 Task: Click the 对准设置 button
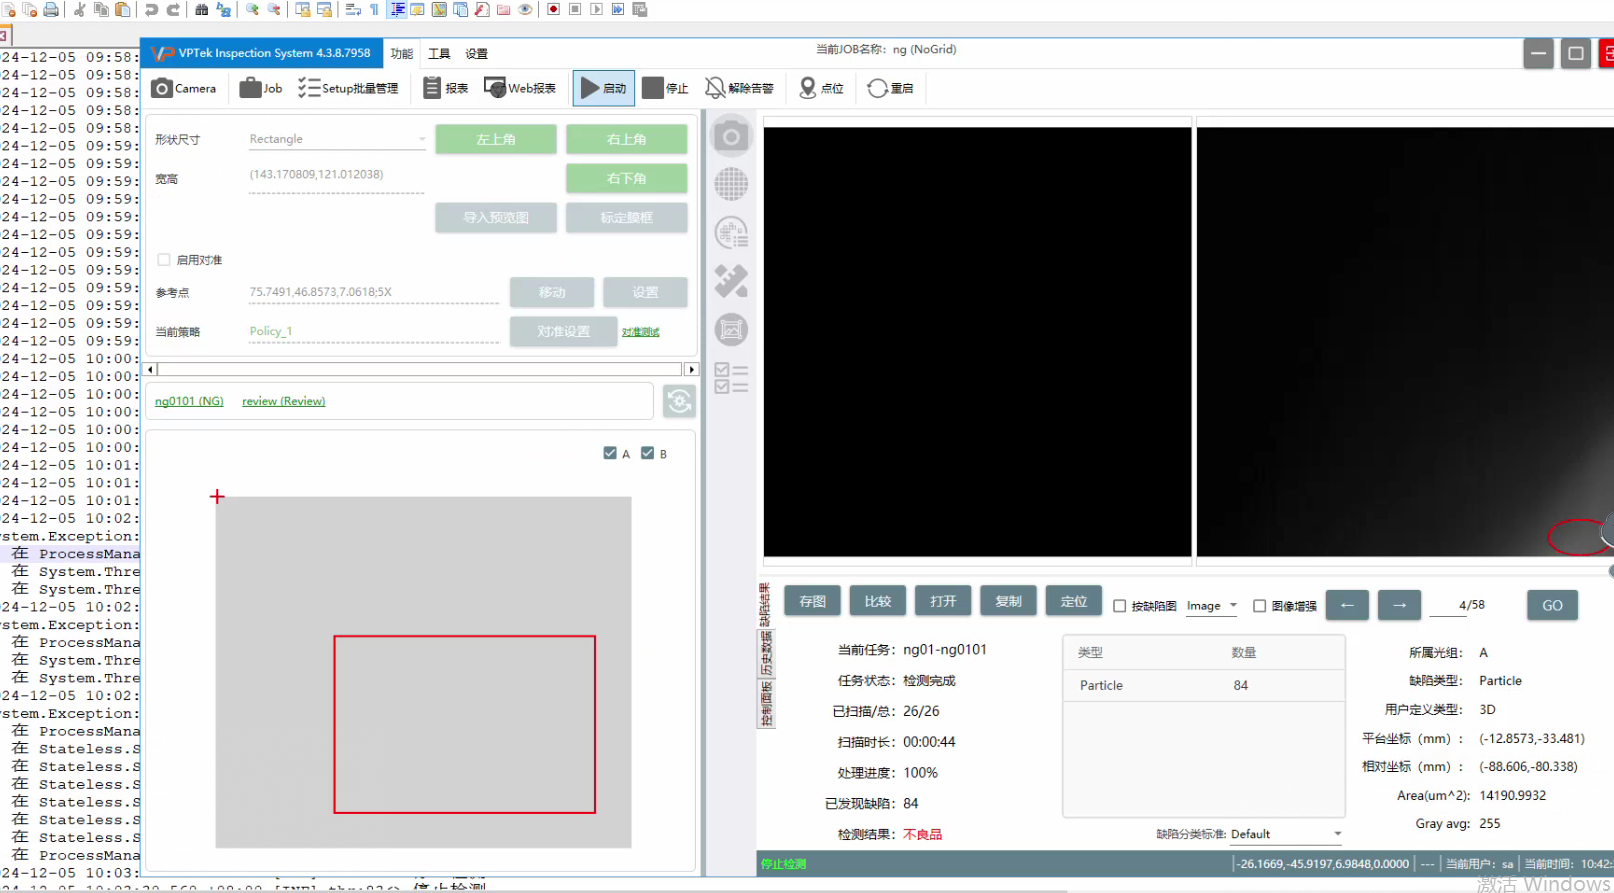(563, 331)
